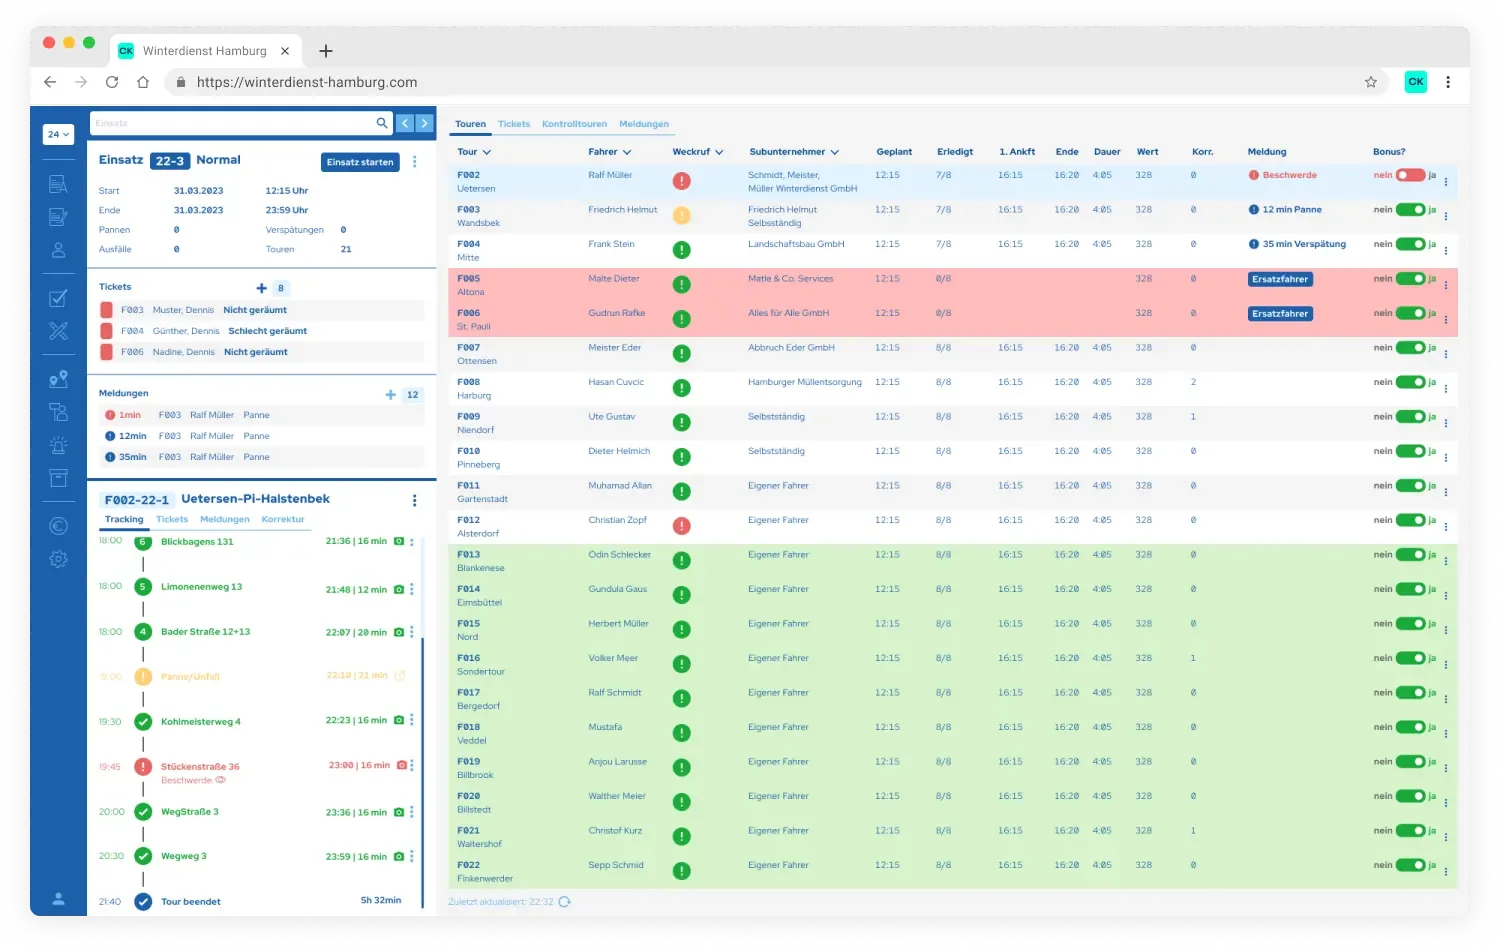Click the Einsatz starten button
Viewport: 1500px width, 950px height.
(360, 162)
